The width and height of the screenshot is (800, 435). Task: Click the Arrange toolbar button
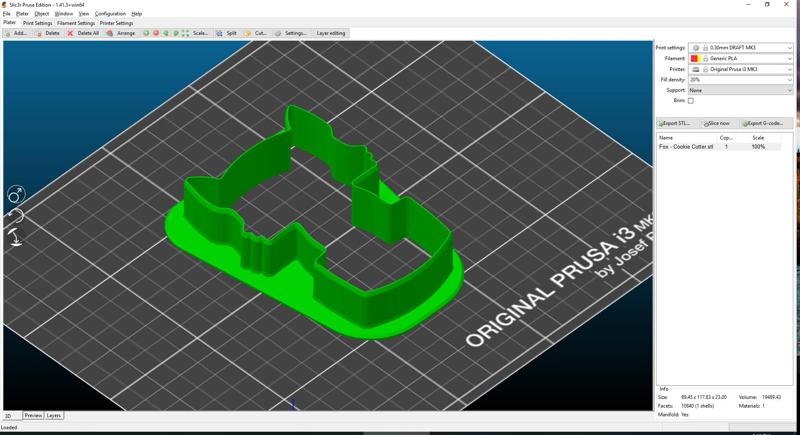[x=121, y=33]
